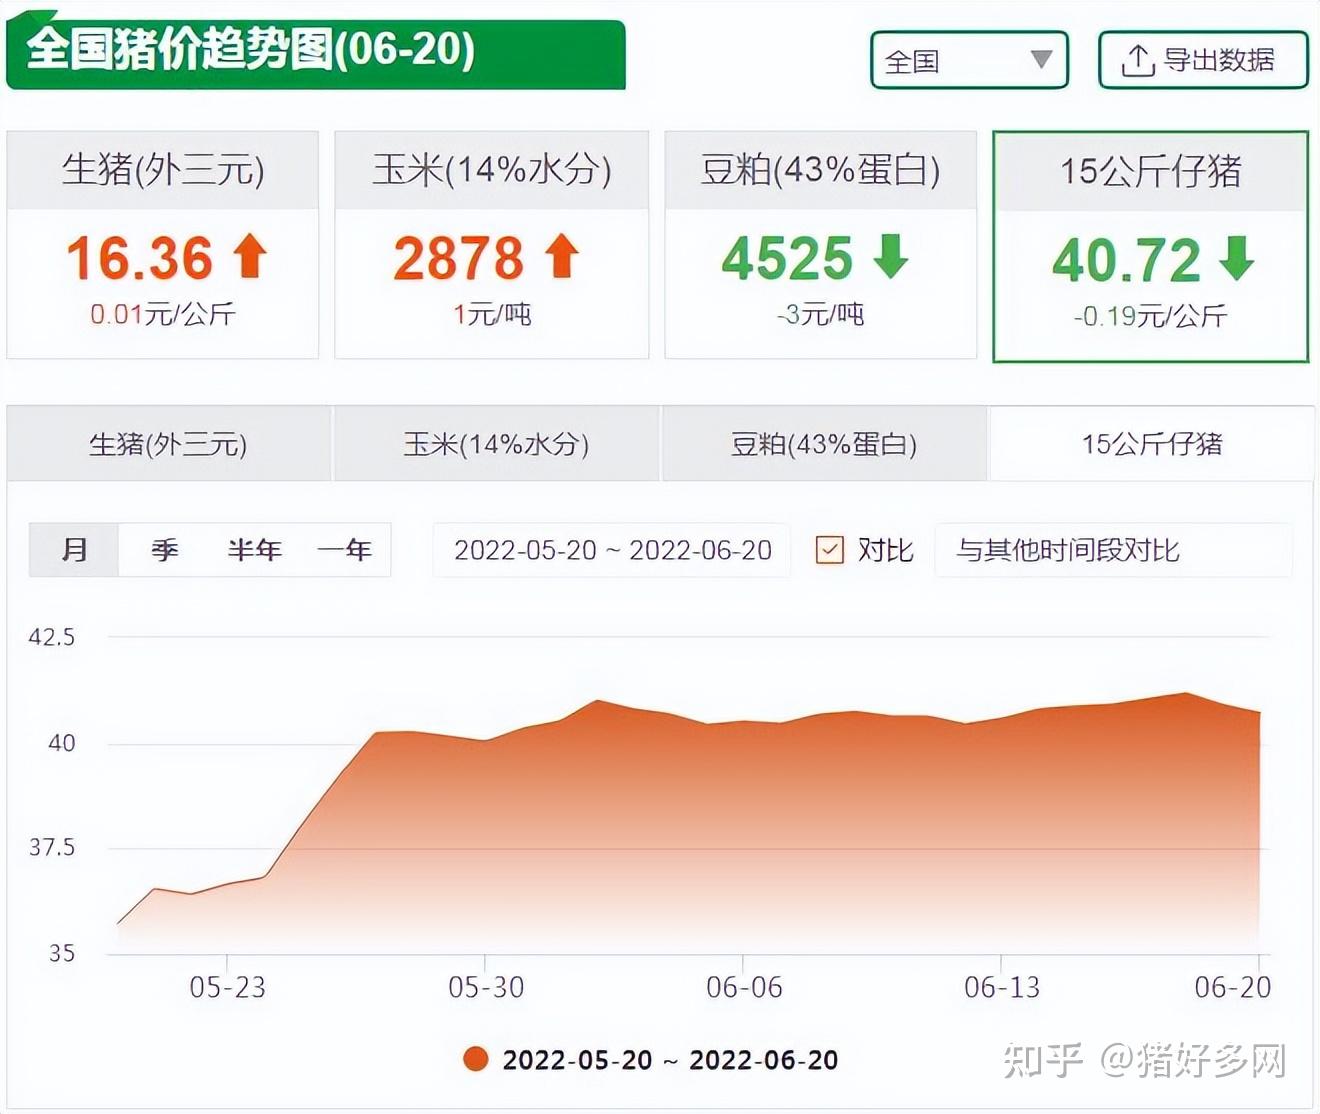Click the 16.36 price value
This screenshot has height=1114, width=1320.
point(140,258)
